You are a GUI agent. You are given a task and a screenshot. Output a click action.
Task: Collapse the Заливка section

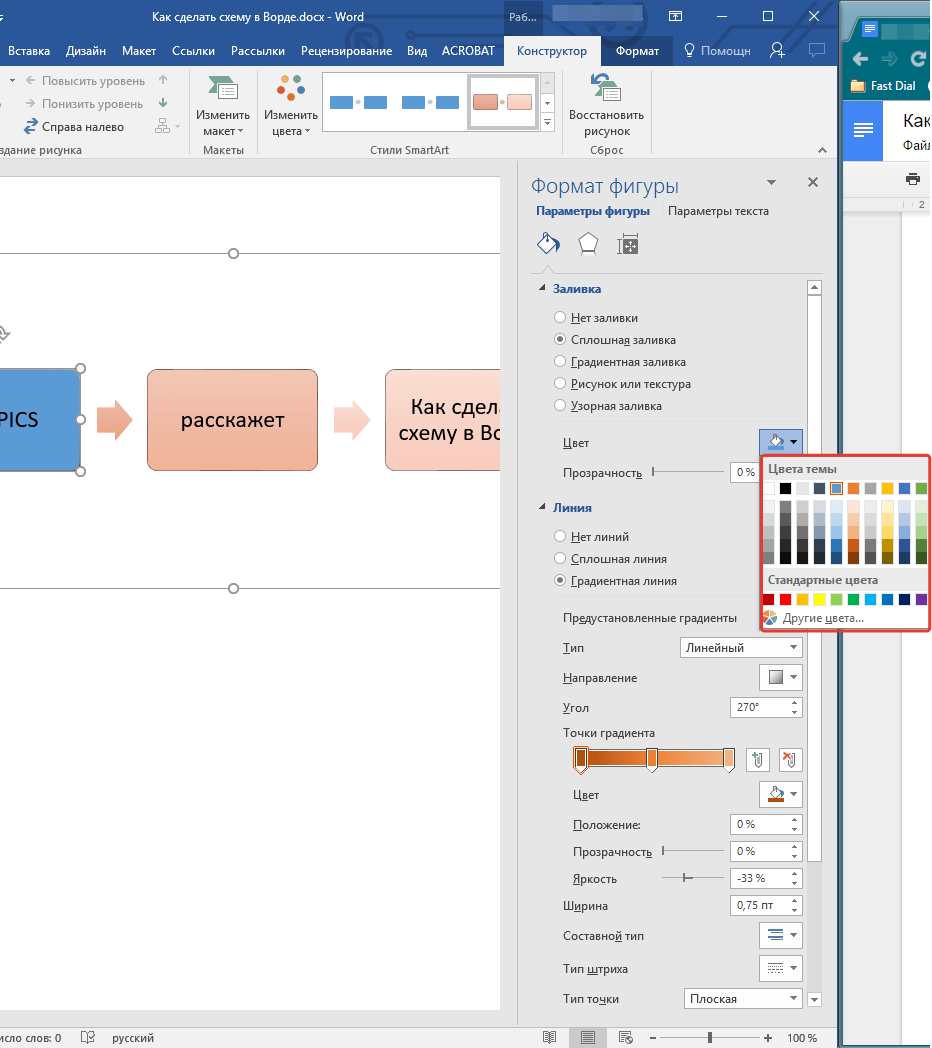point(543,289)
